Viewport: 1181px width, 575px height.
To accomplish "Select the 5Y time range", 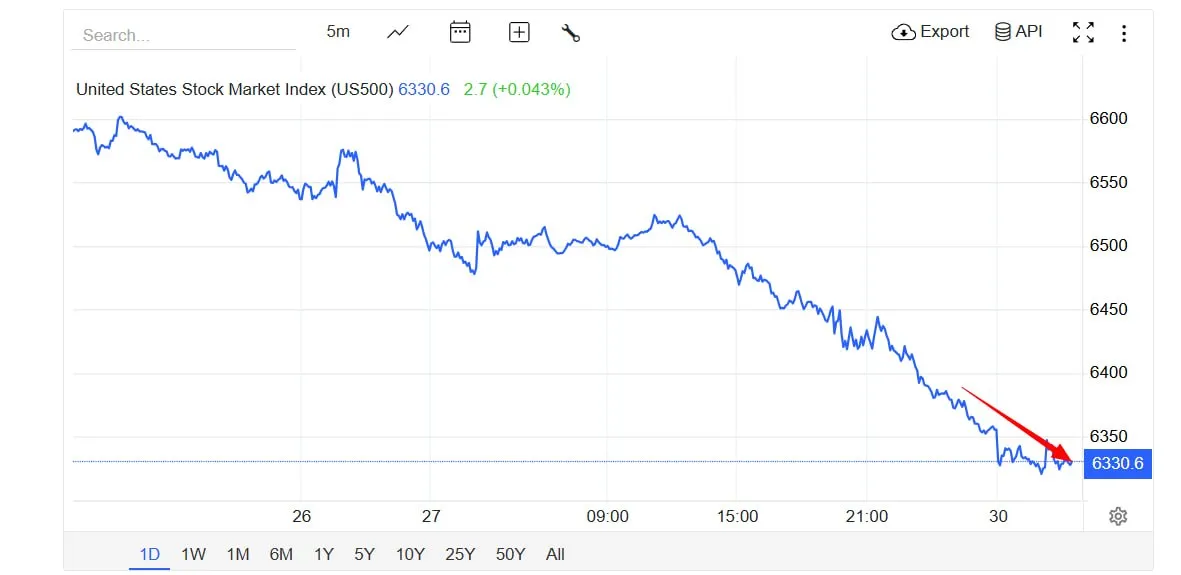I will point(365,554).
